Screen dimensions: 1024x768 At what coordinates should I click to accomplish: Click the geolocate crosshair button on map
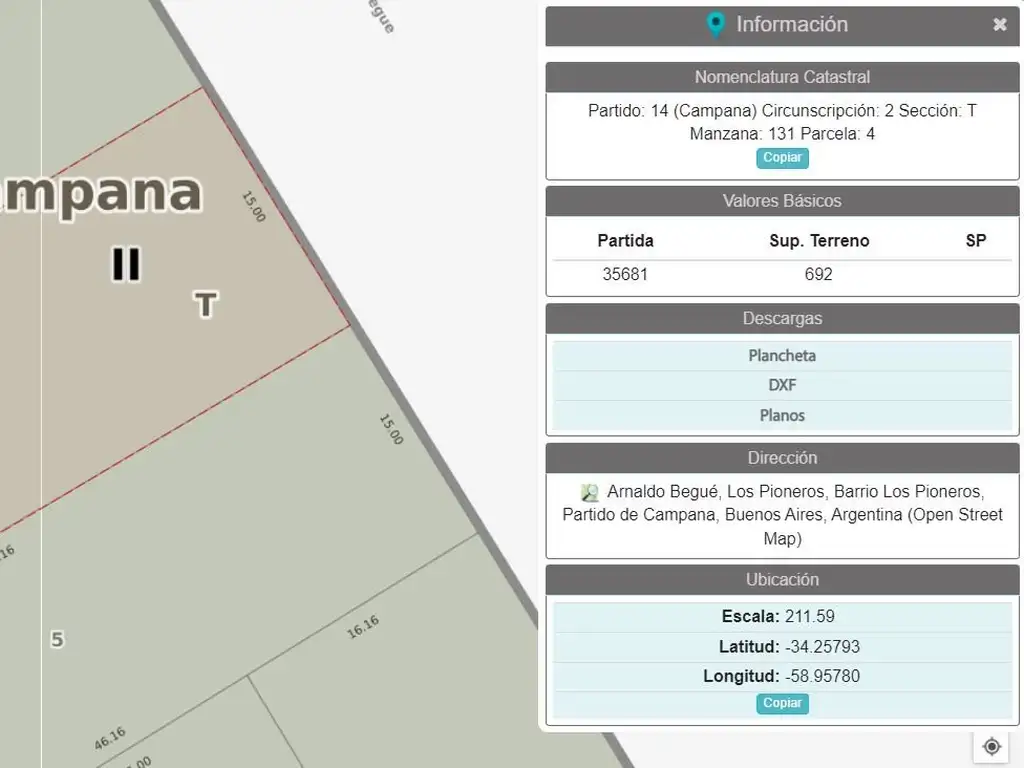tap(991, 746)
